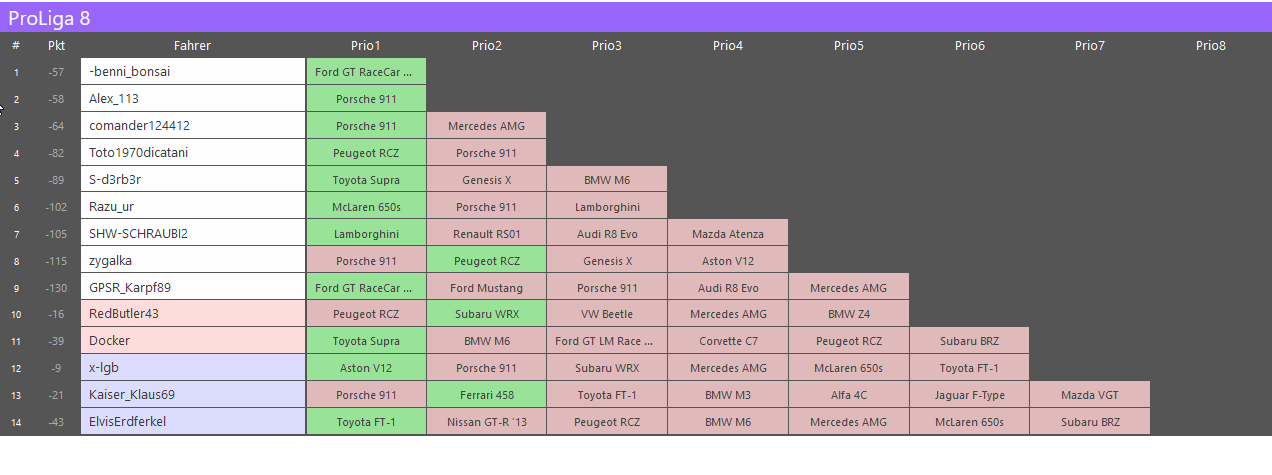Choose the Mazda VGT cell

1090,395
